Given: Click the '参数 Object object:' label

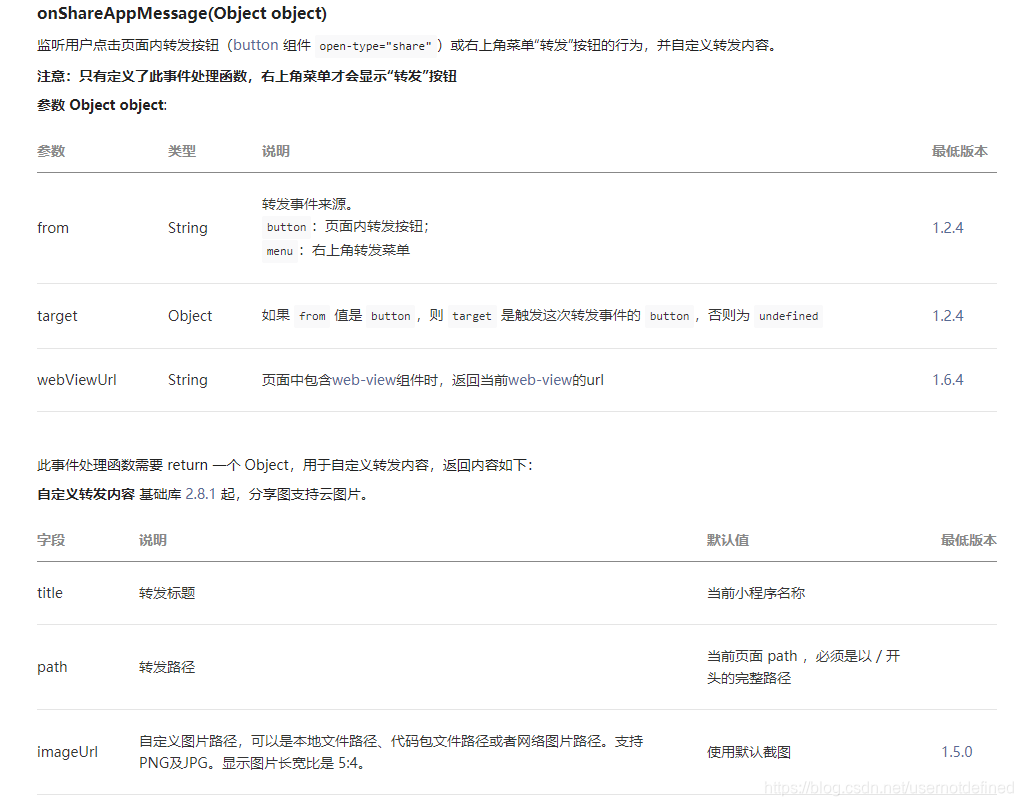Looking at the screenshot, I should (x=102, y=105).
